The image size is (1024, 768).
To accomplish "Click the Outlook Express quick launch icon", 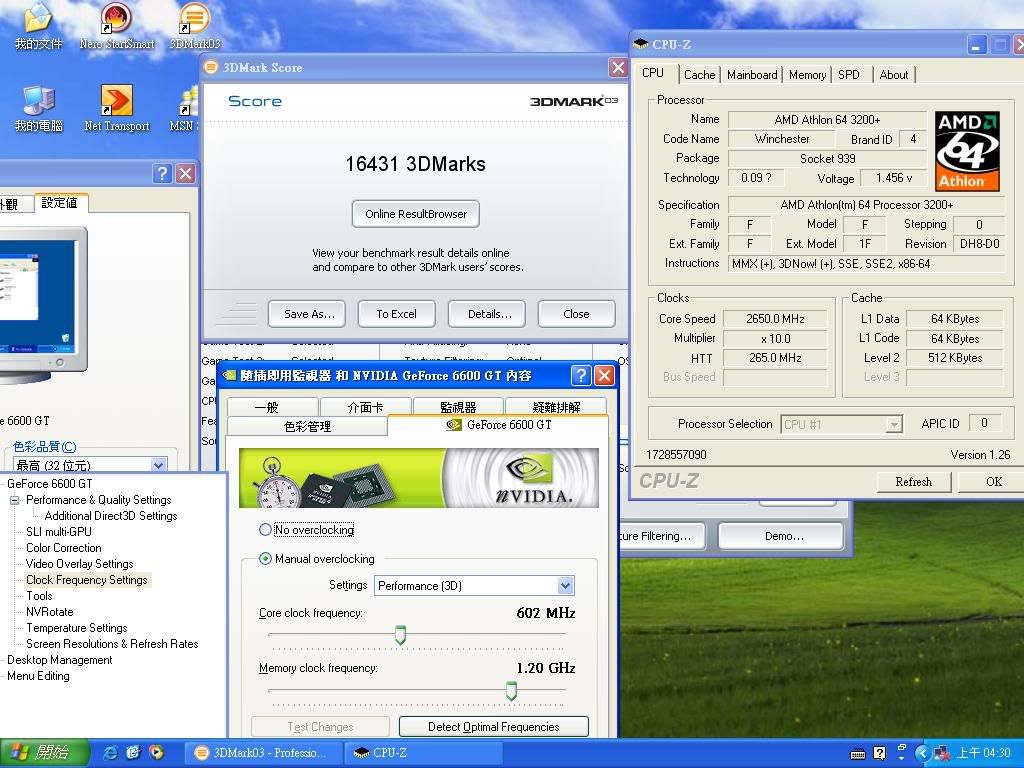I will coord(134,753).
